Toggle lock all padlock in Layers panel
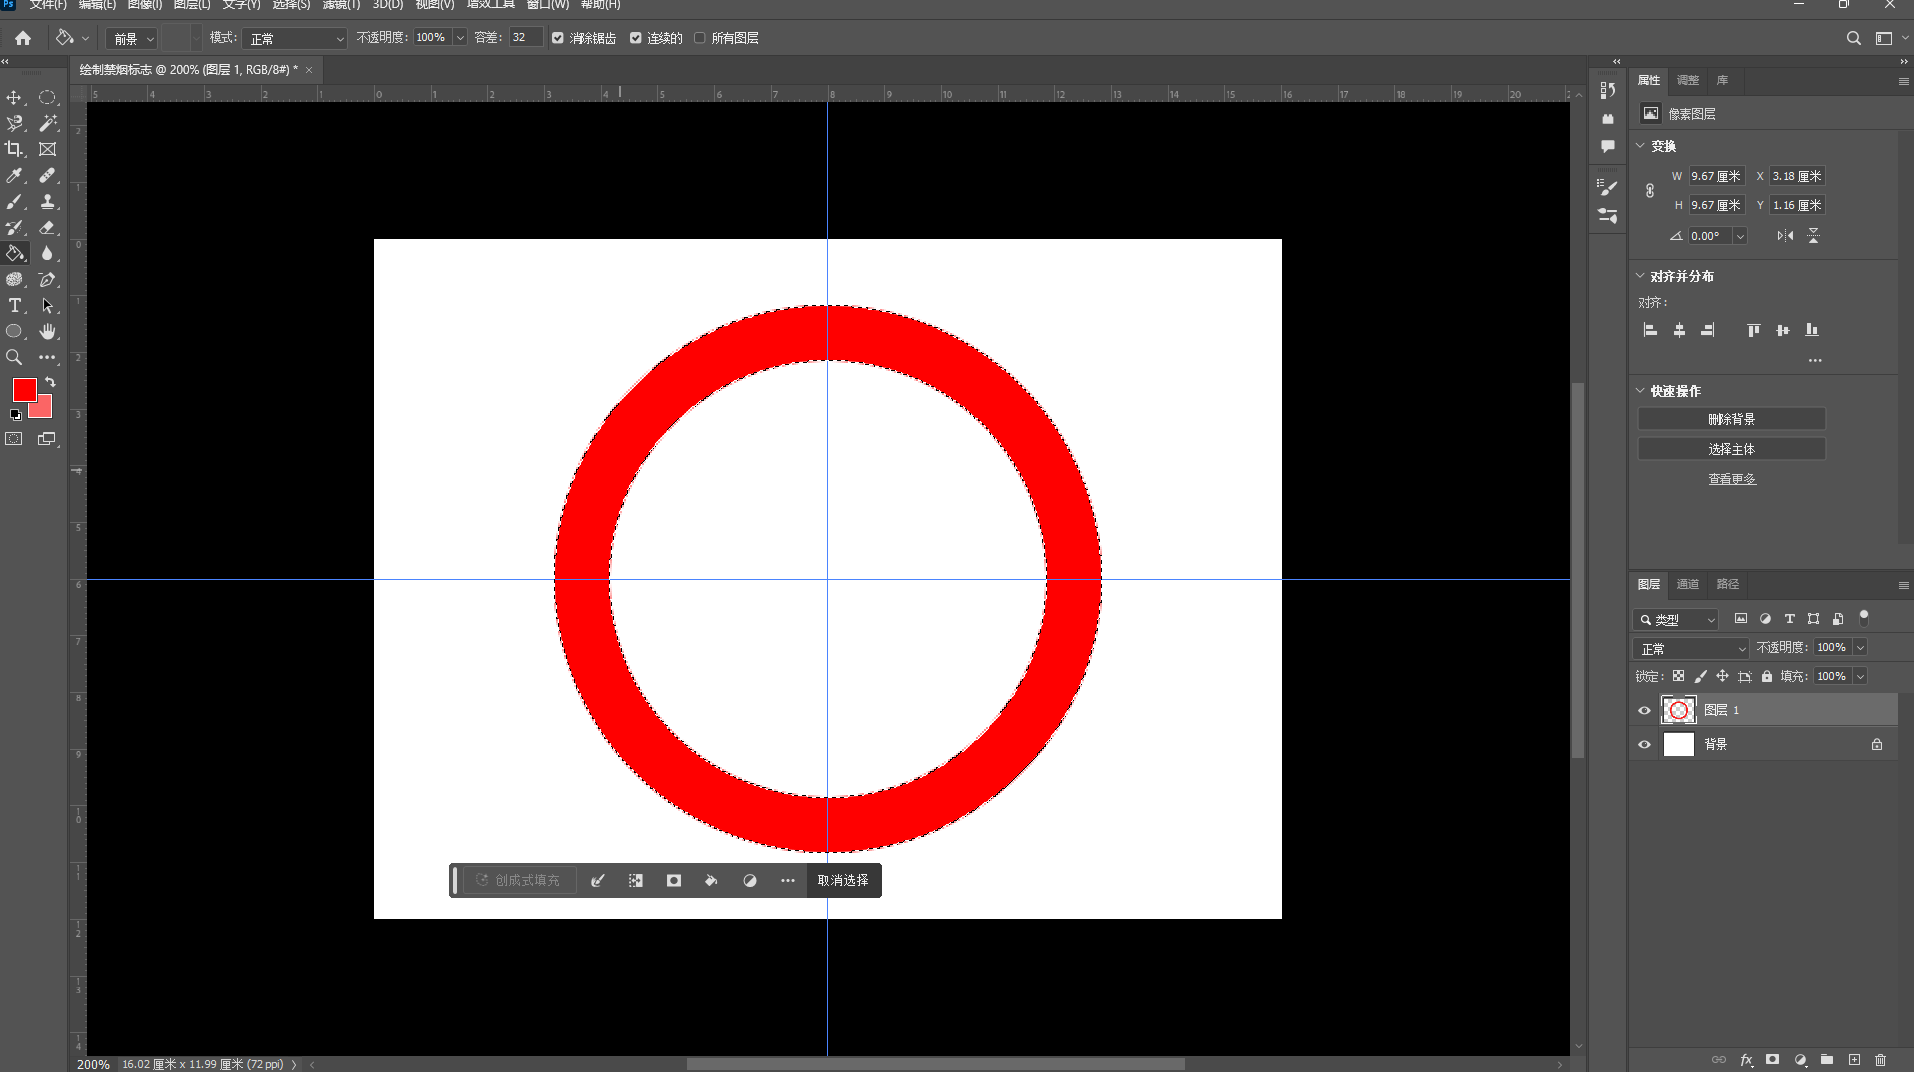The image size is (1914, 1072). pyautogui.click(x=1767, y=676)
